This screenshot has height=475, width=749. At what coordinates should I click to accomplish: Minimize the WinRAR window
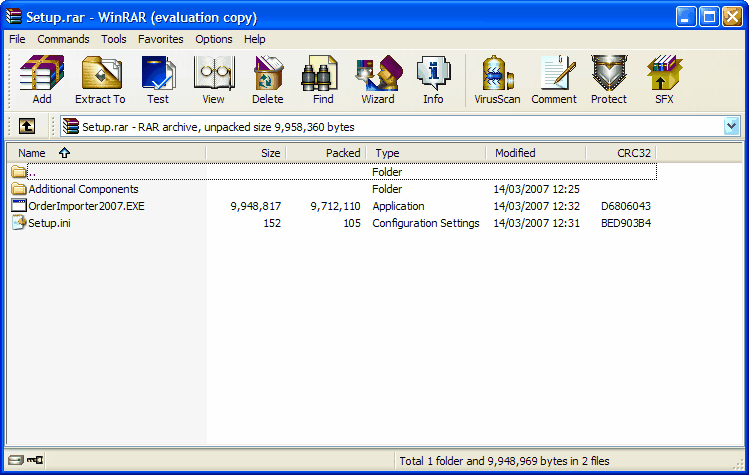coord(686,17)
